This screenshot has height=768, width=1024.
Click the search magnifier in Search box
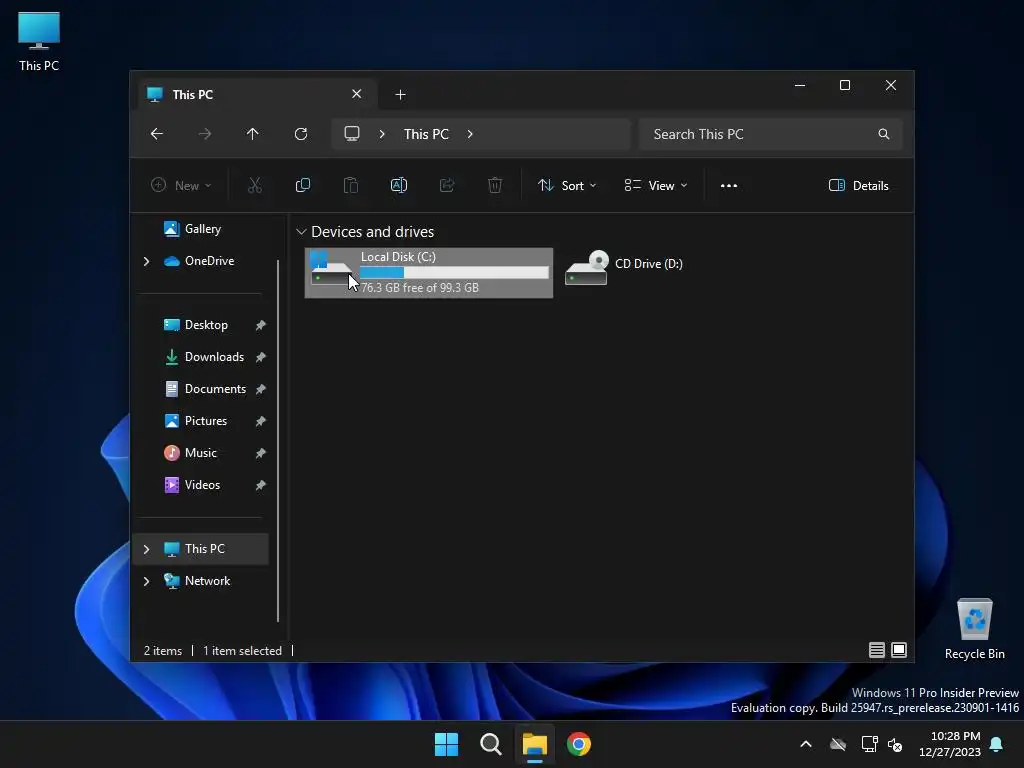pyautogui.click(x=884, y=134)
